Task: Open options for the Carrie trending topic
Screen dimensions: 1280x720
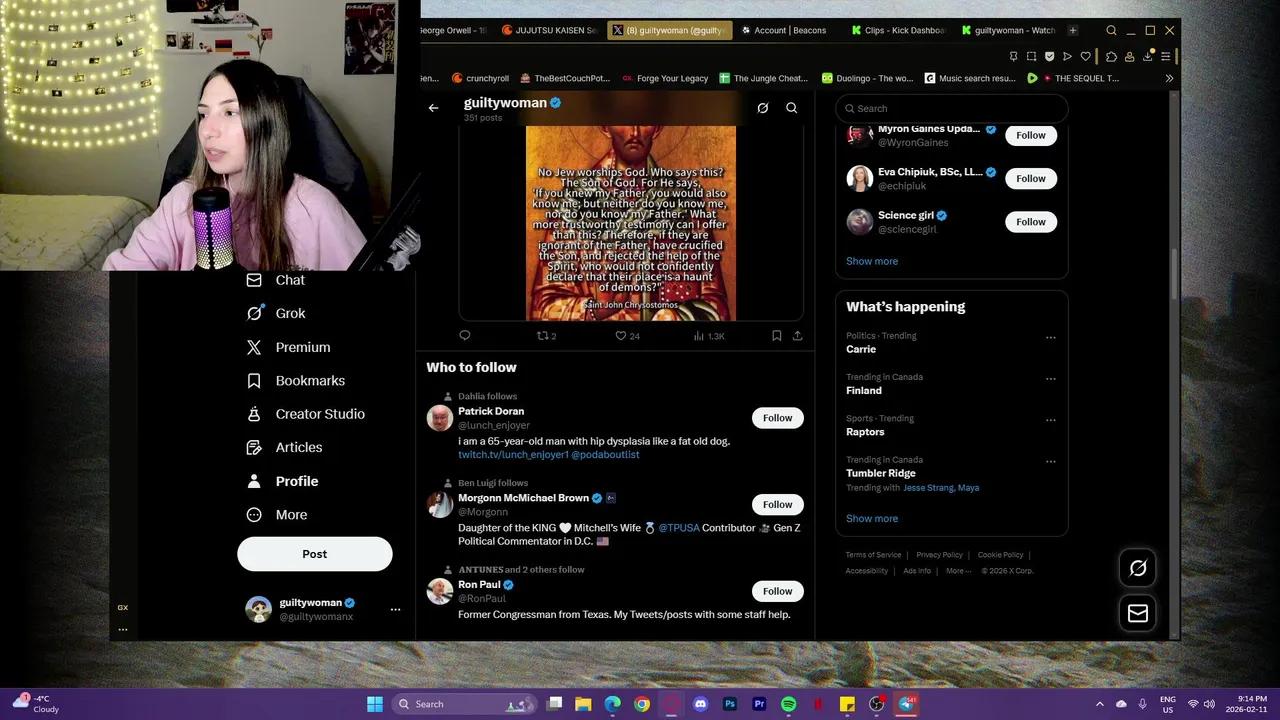Action: pyautogui.click(x=1051, y=338)
